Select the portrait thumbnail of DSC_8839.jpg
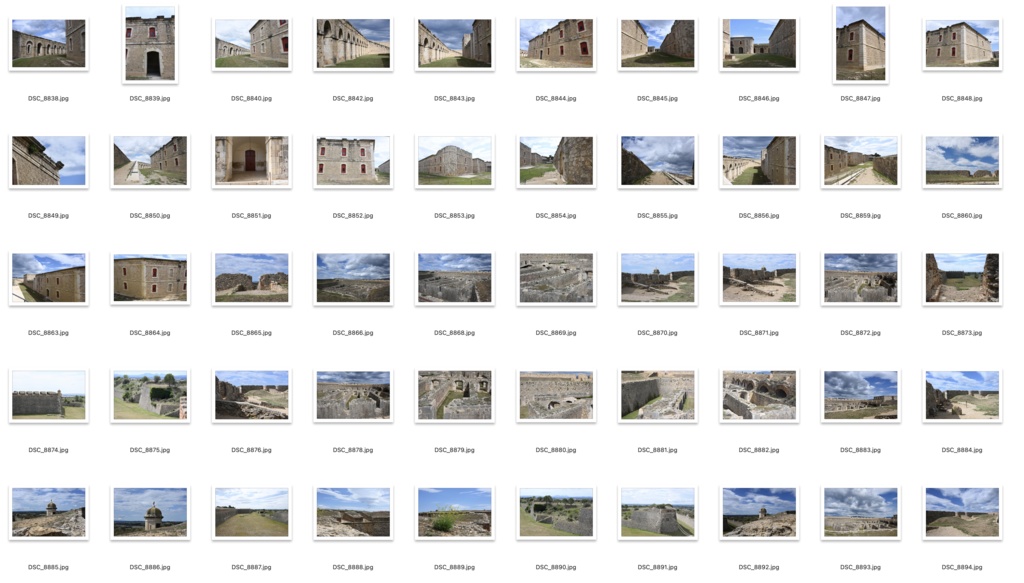The height and width of the screenshot is (583, 1024). point(150,44)
